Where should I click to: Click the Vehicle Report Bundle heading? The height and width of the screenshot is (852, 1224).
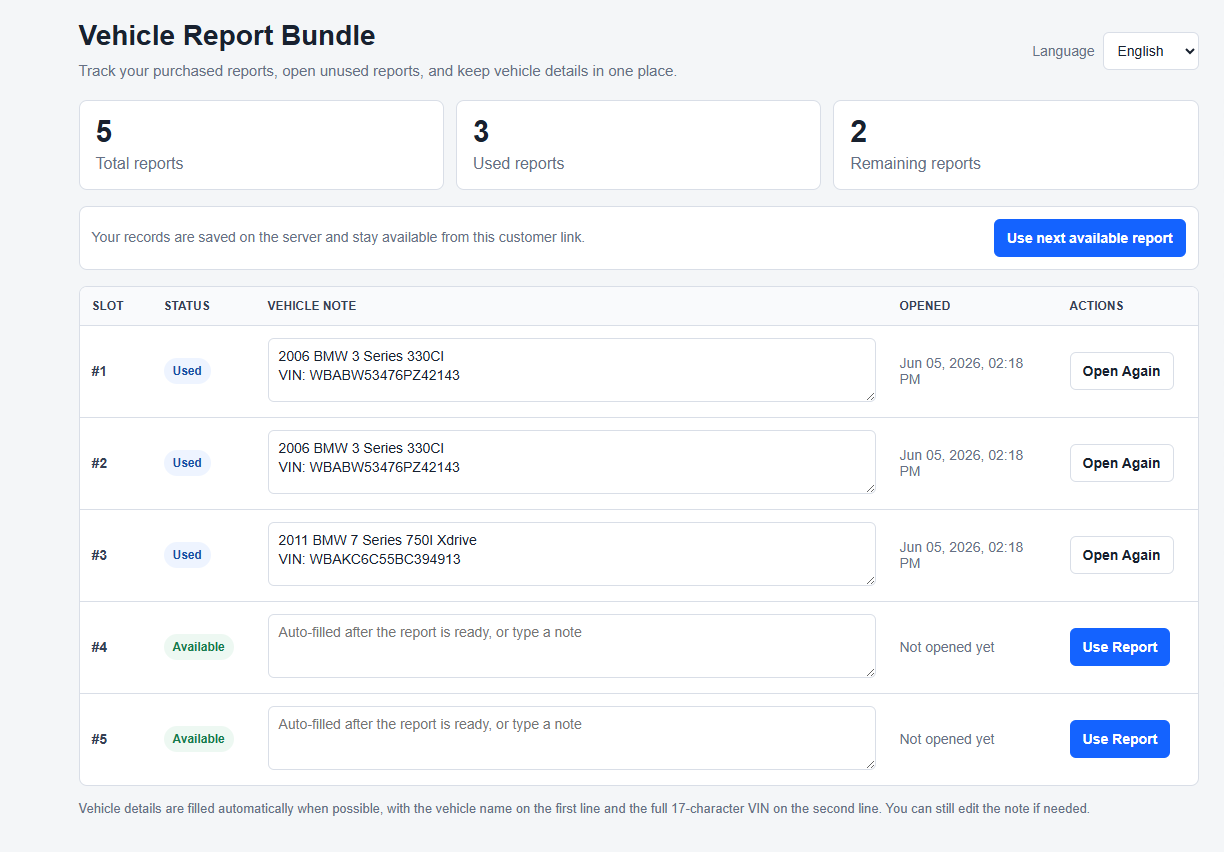coord(227,36)
